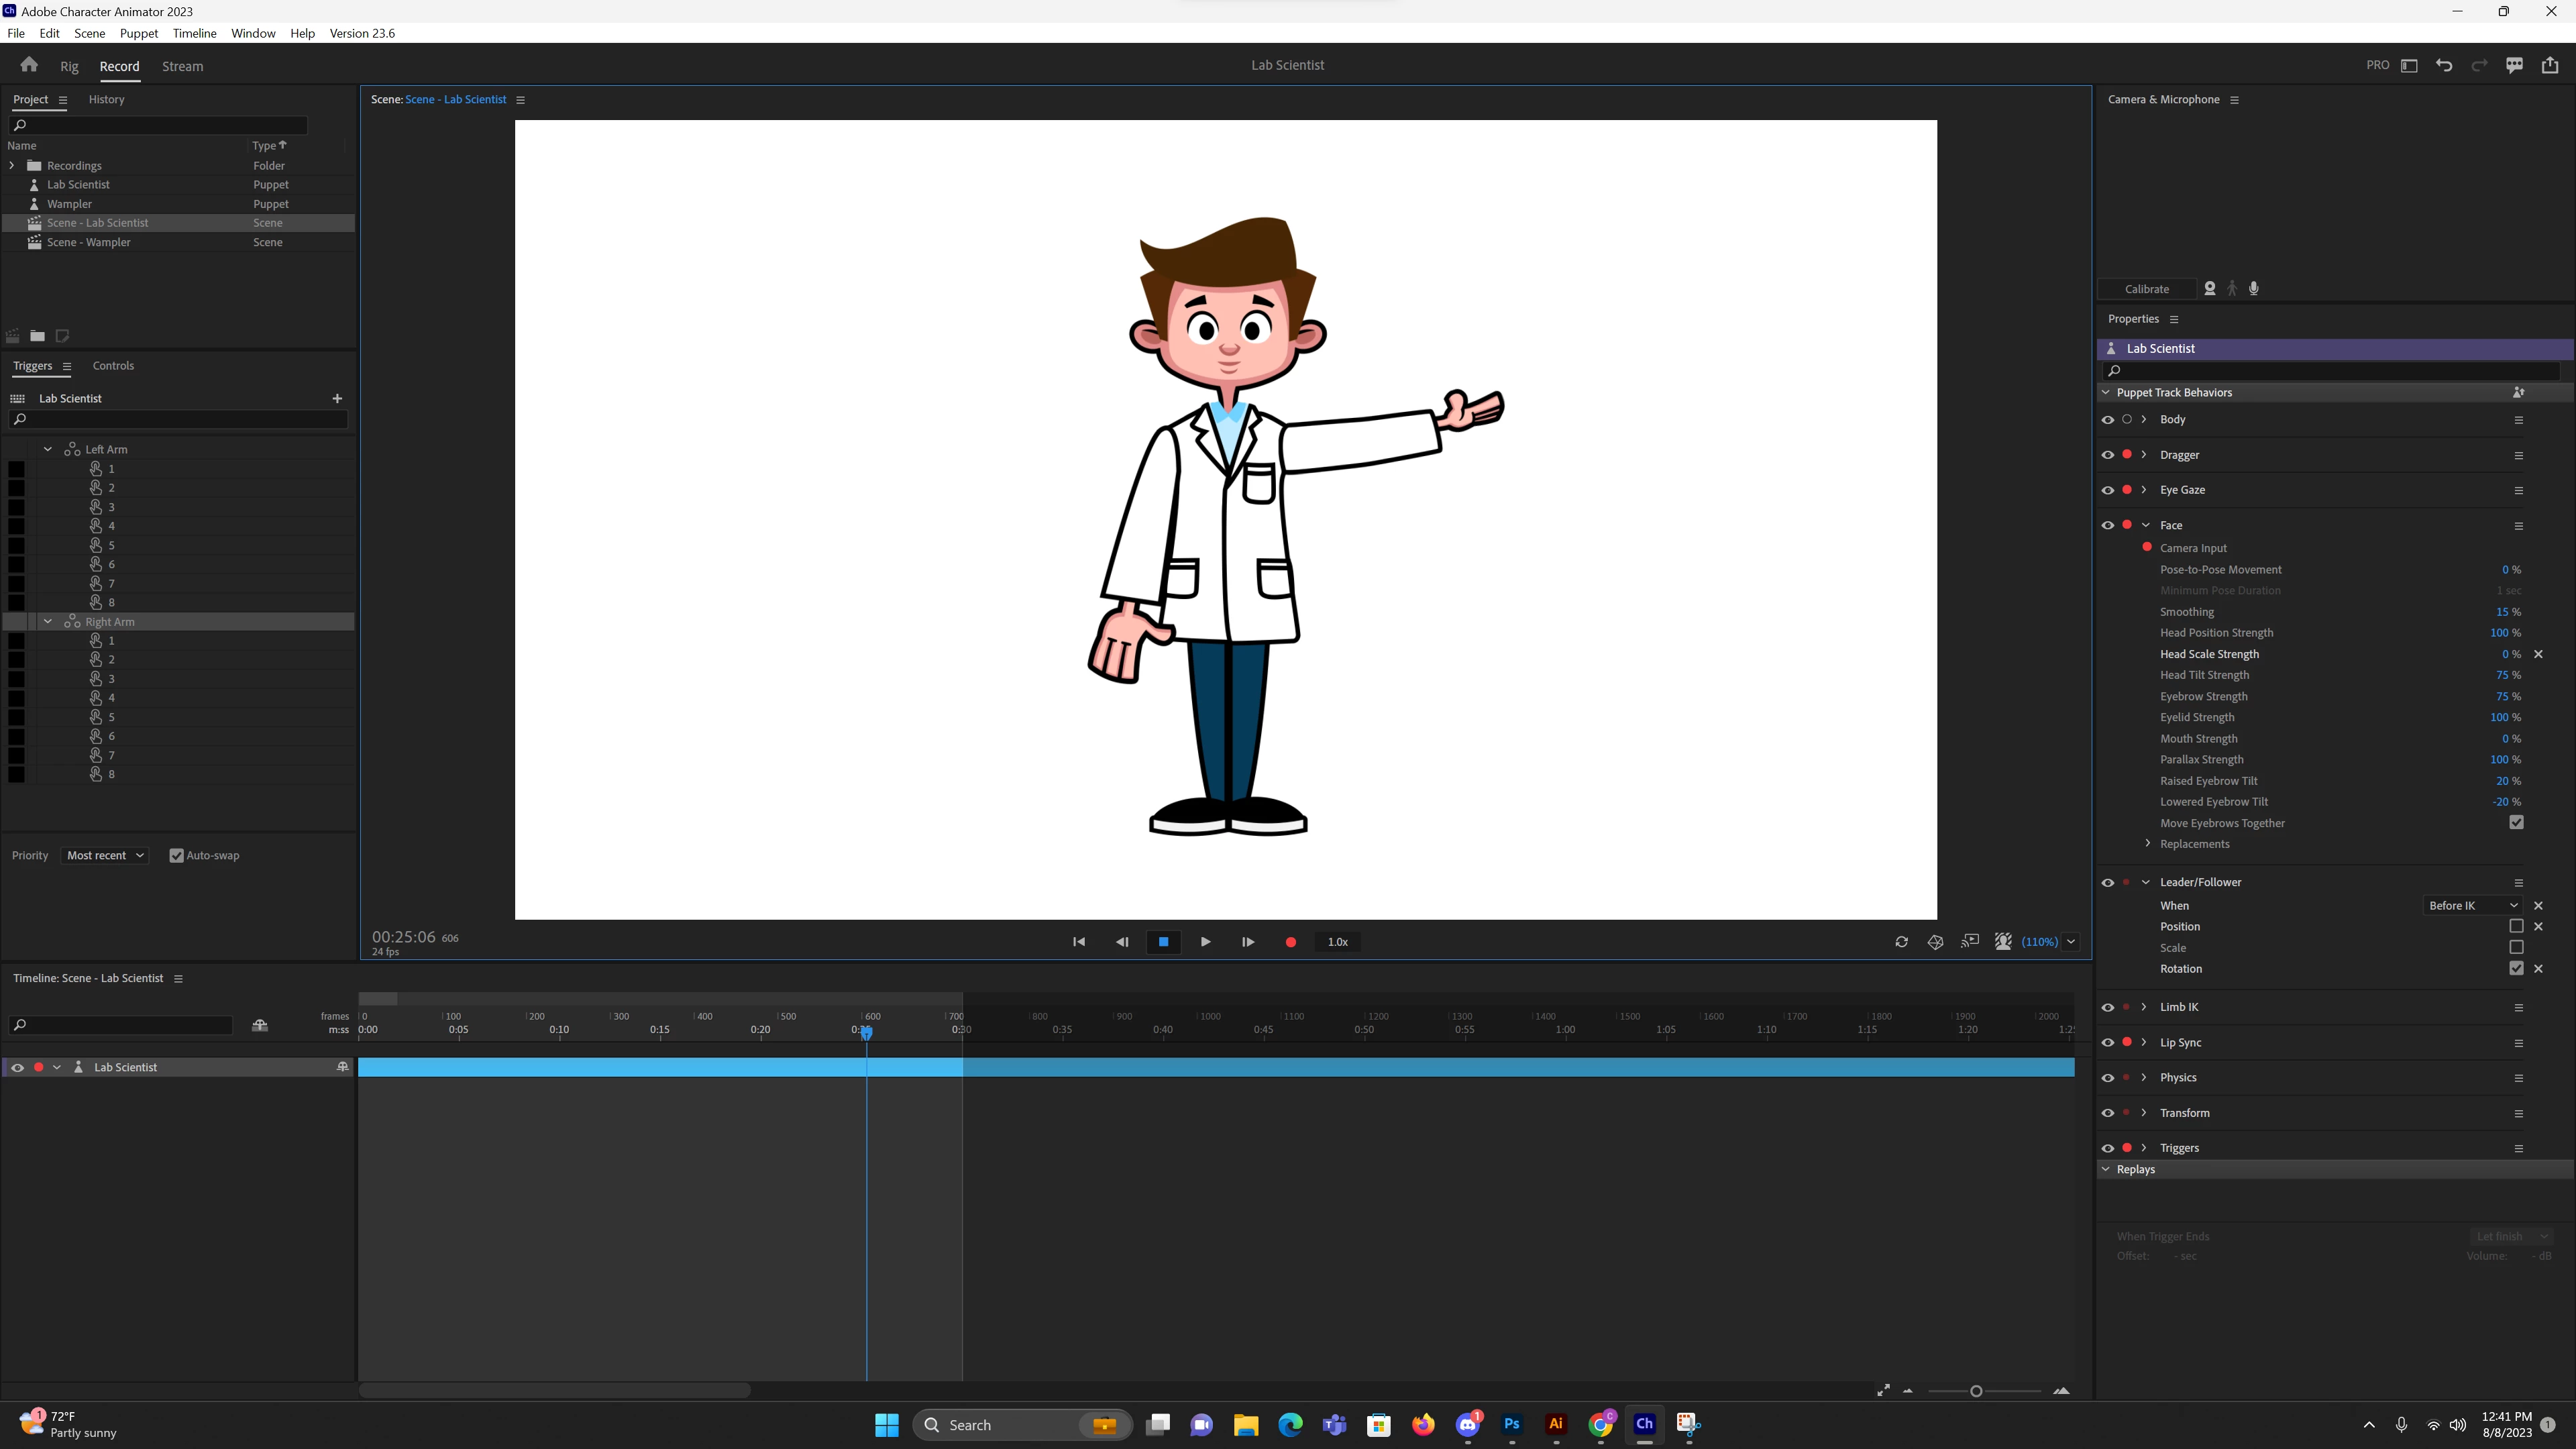
Task: Click the Undo arrow icon
Action: click(x=2444, y=65)
